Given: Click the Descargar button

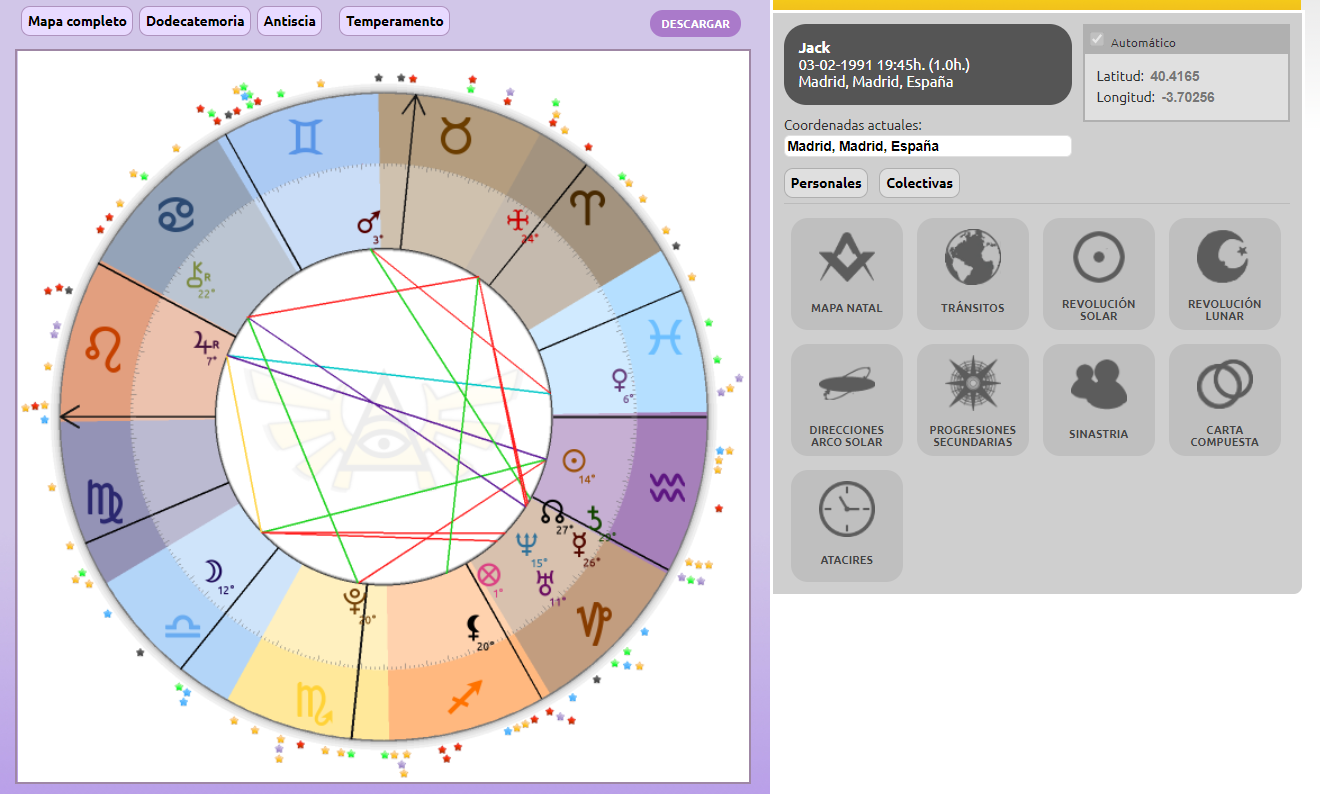Looking at the screenshot, I should (x=695, y=24).
